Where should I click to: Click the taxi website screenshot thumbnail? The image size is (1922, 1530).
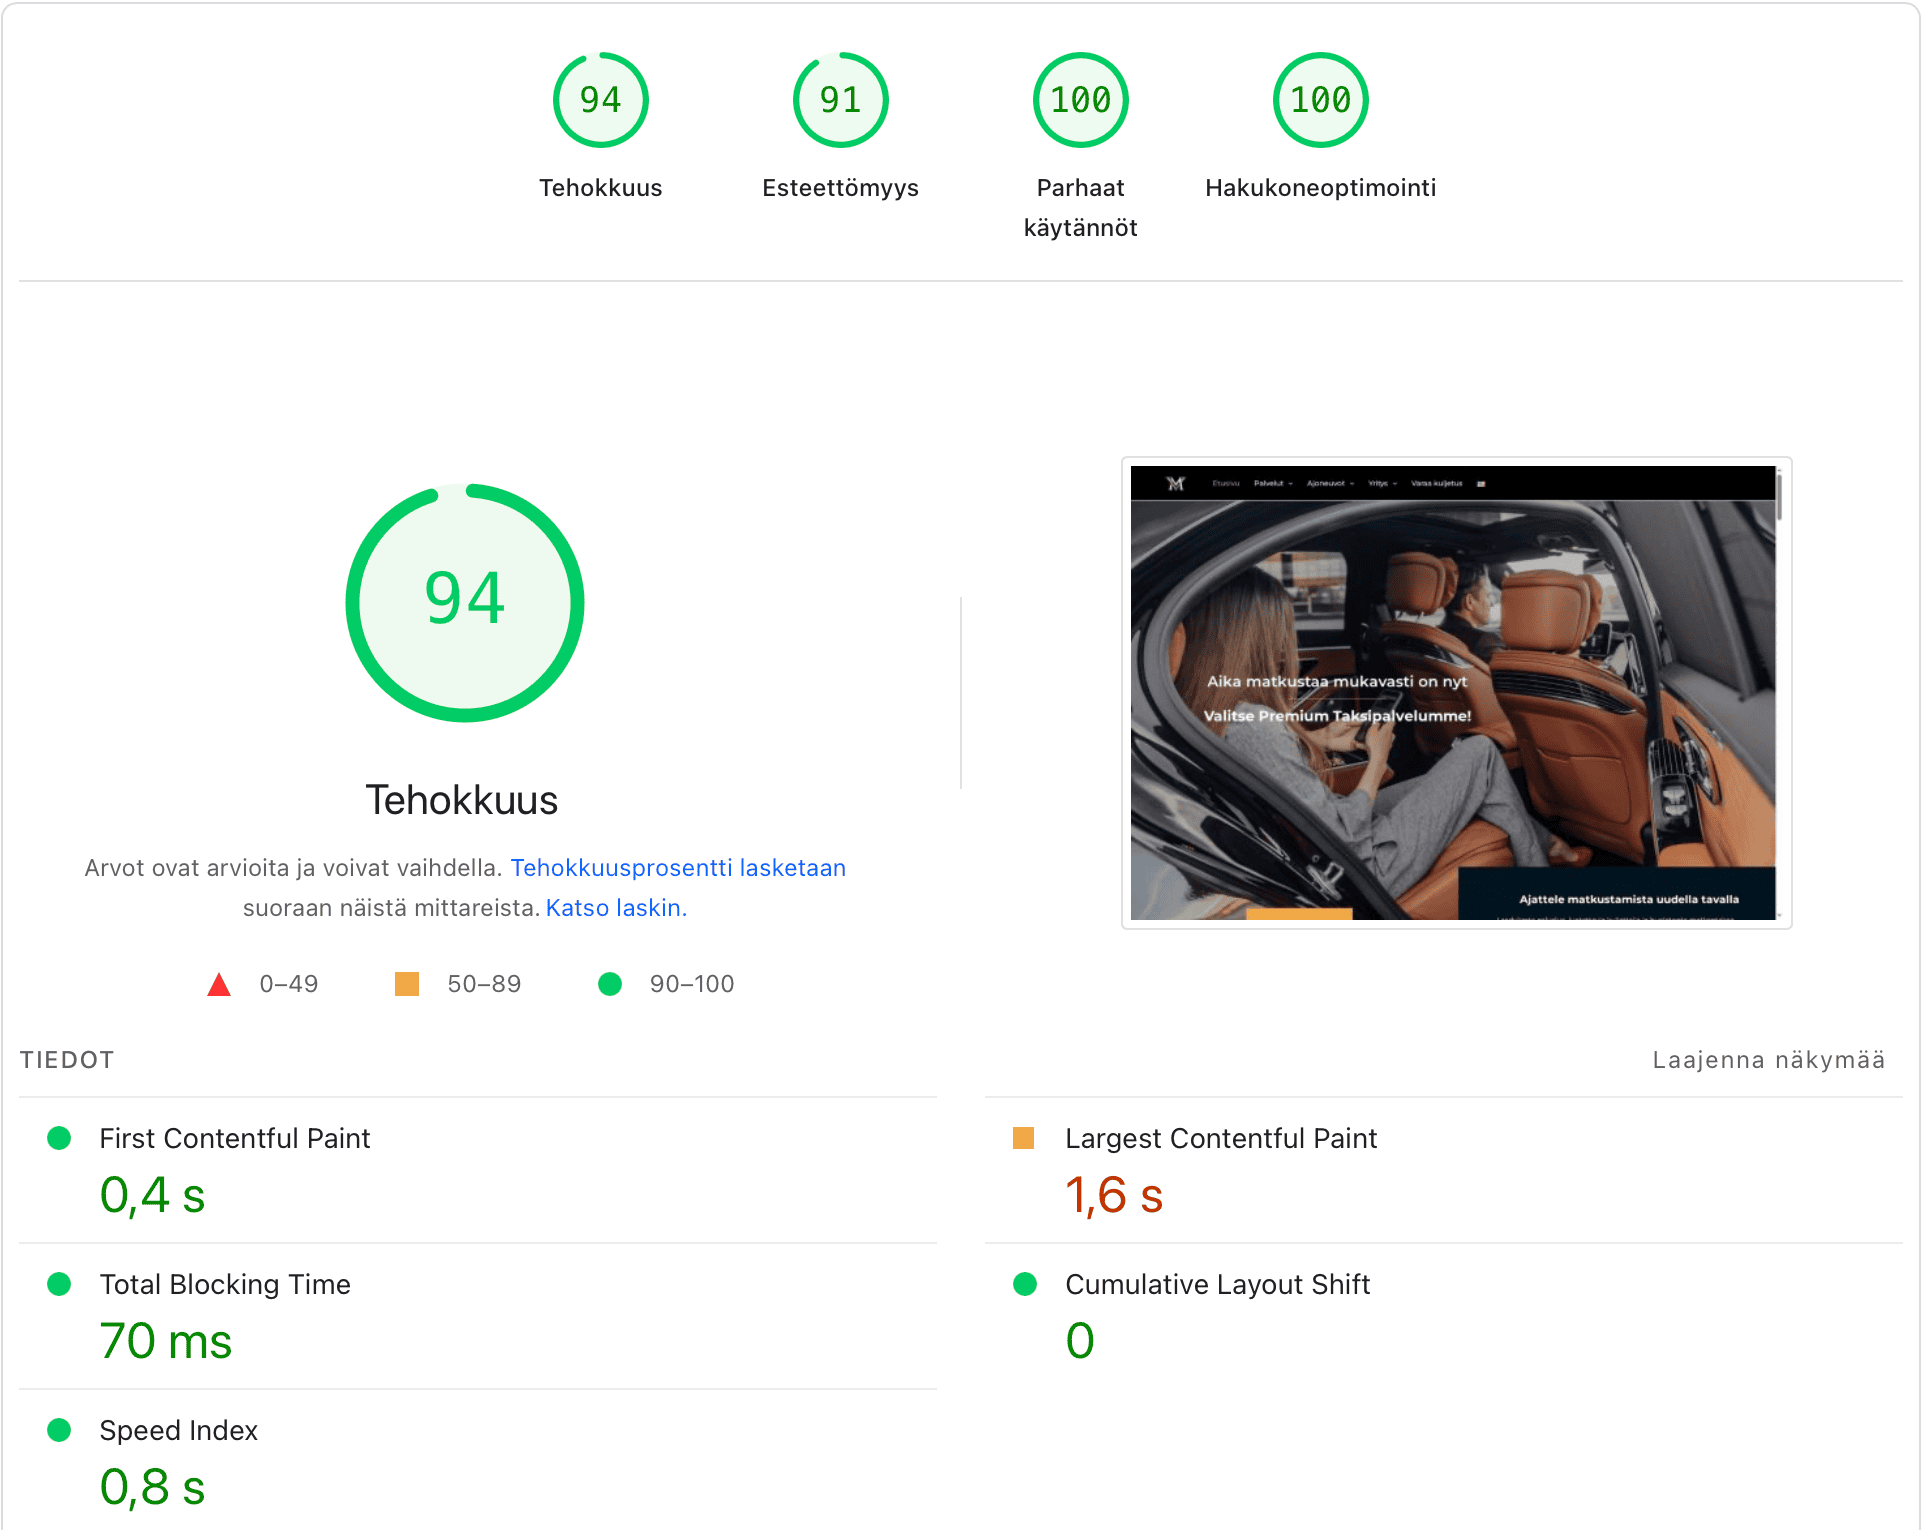pos(1455,692)
